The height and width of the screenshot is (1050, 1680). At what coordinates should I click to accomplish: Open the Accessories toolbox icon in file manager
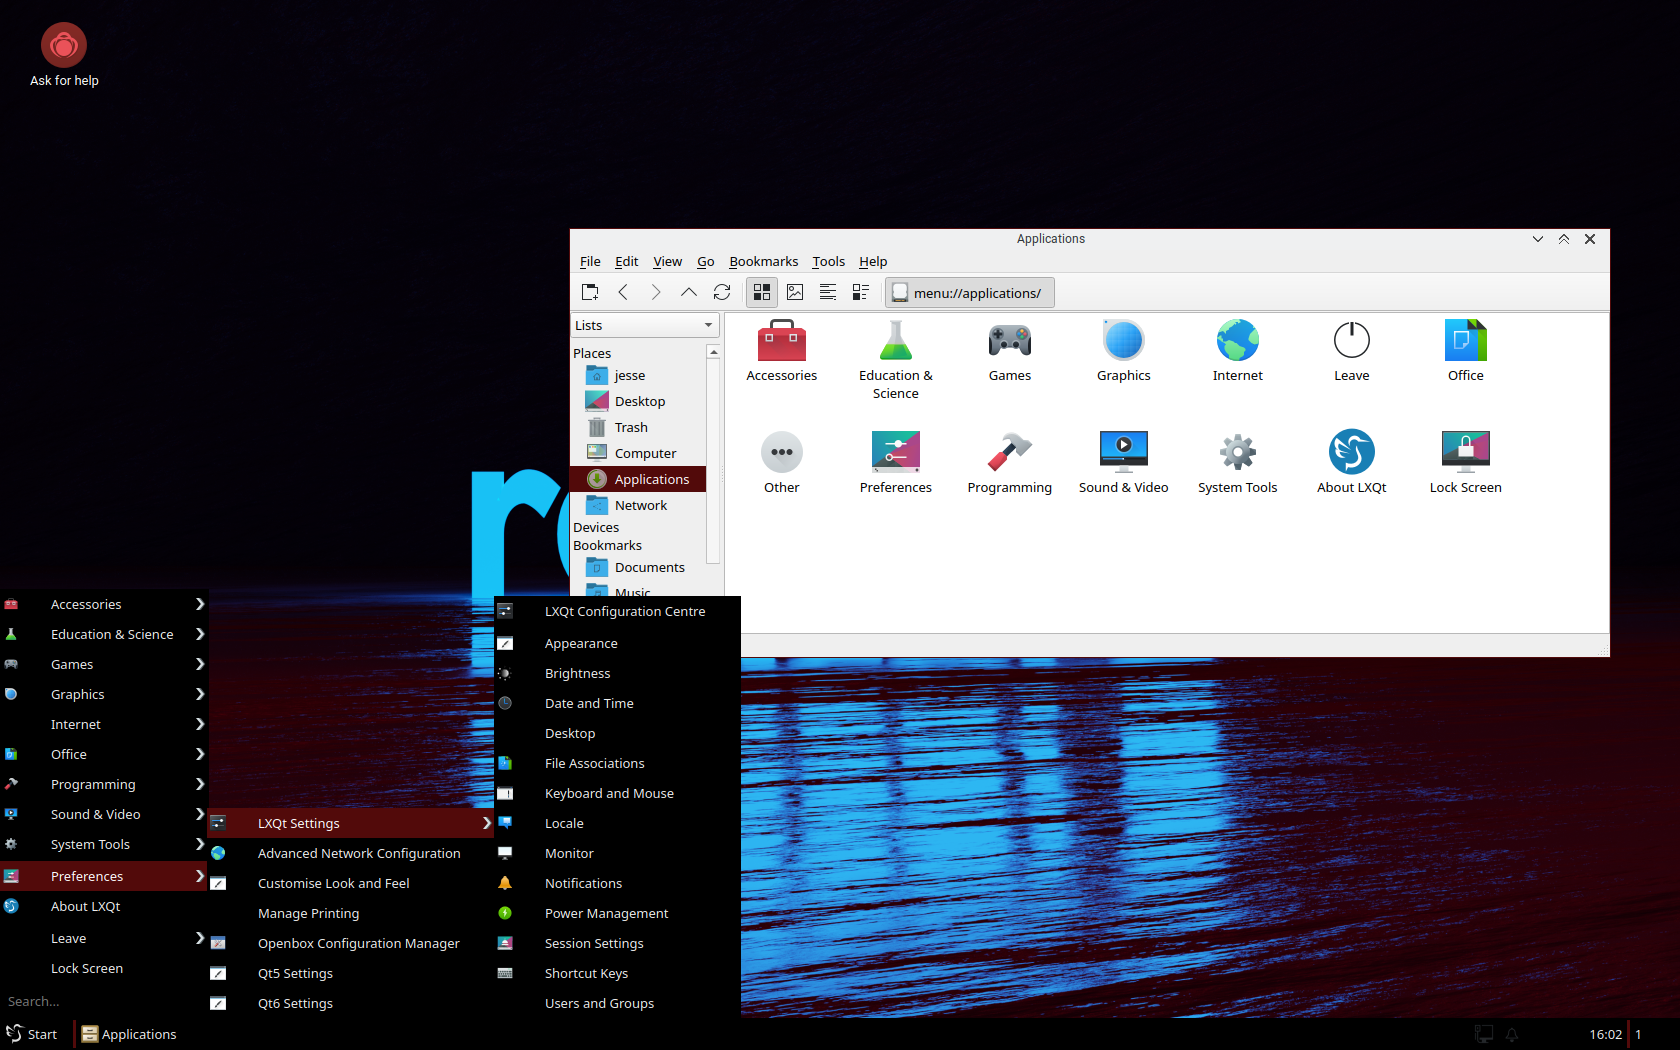[x=782, y=341]
